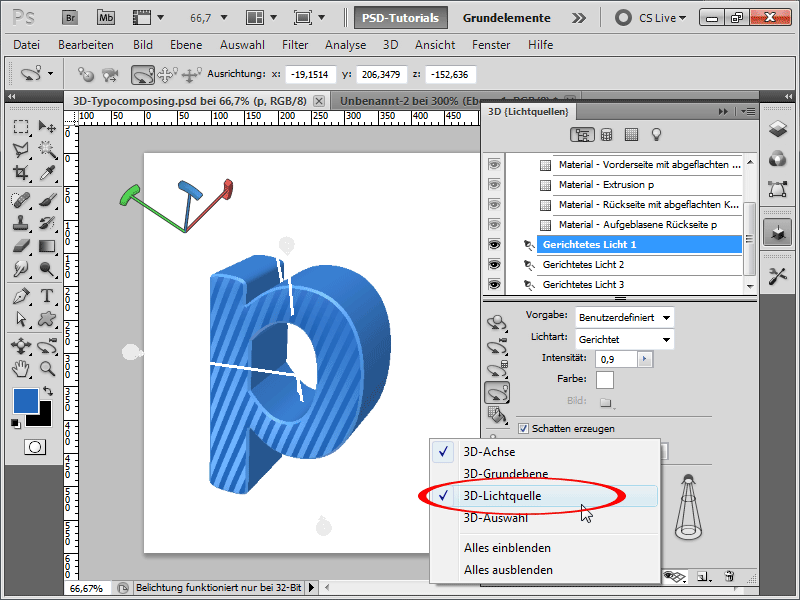Filter 3D panel by lights bulb icon
The image size is (800, 600).
[x=656, y=135]
